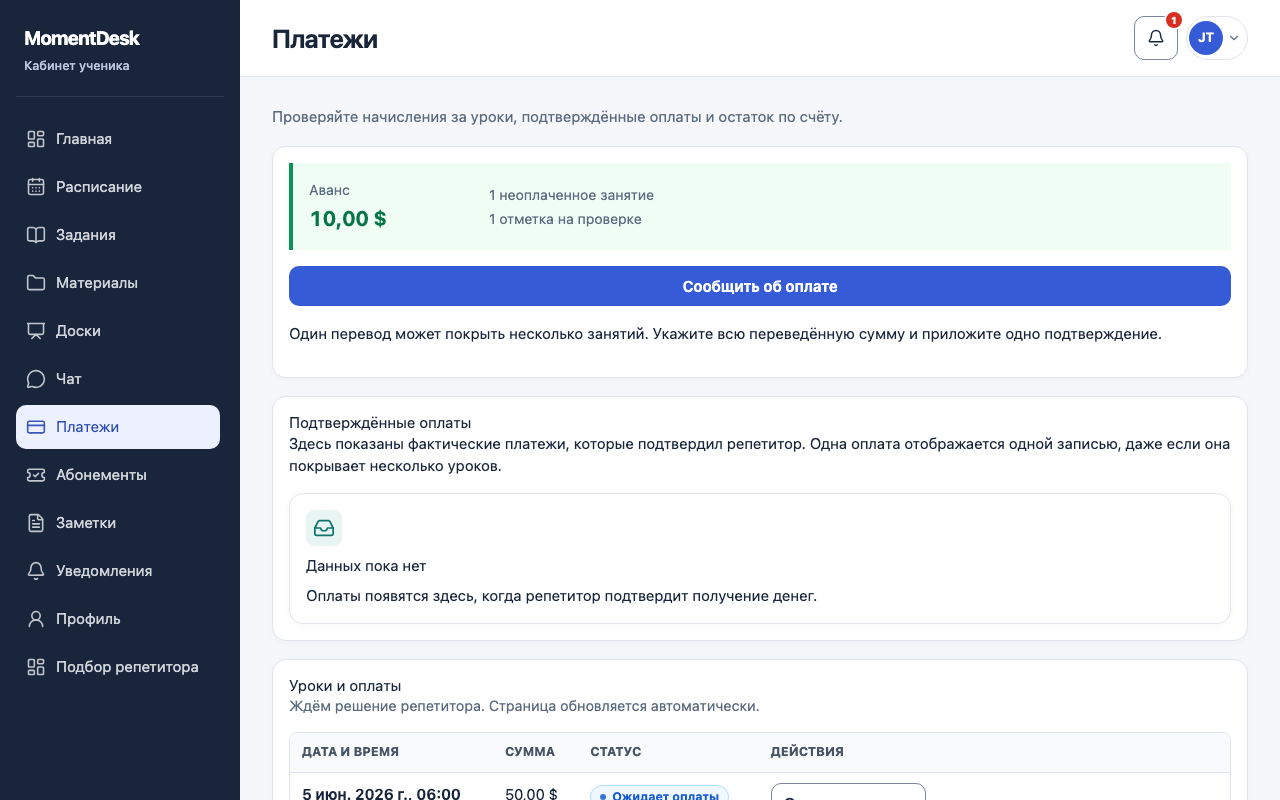The image size is (1280, 800).
Task: Click the Подбор репетитора grid icon
Action: point(36,667)
